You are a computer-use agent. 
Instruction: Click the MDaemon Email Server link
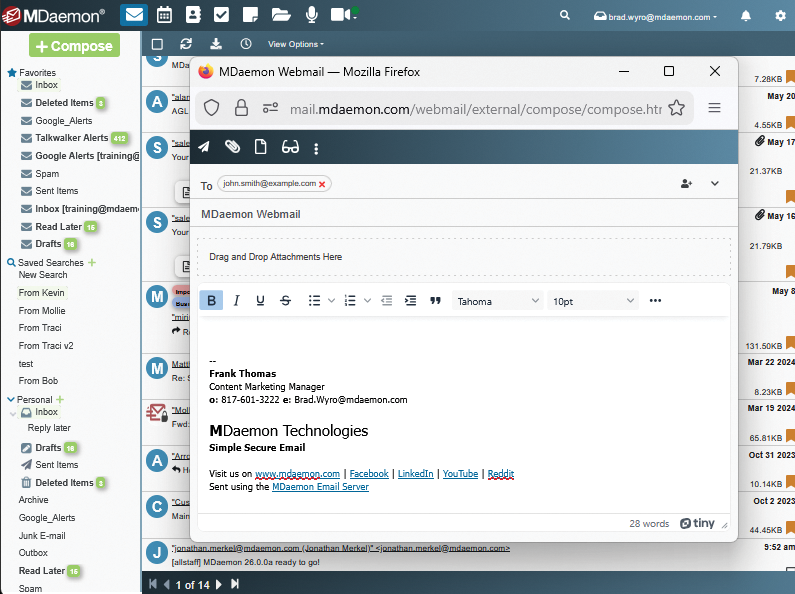tap(320, 487)
